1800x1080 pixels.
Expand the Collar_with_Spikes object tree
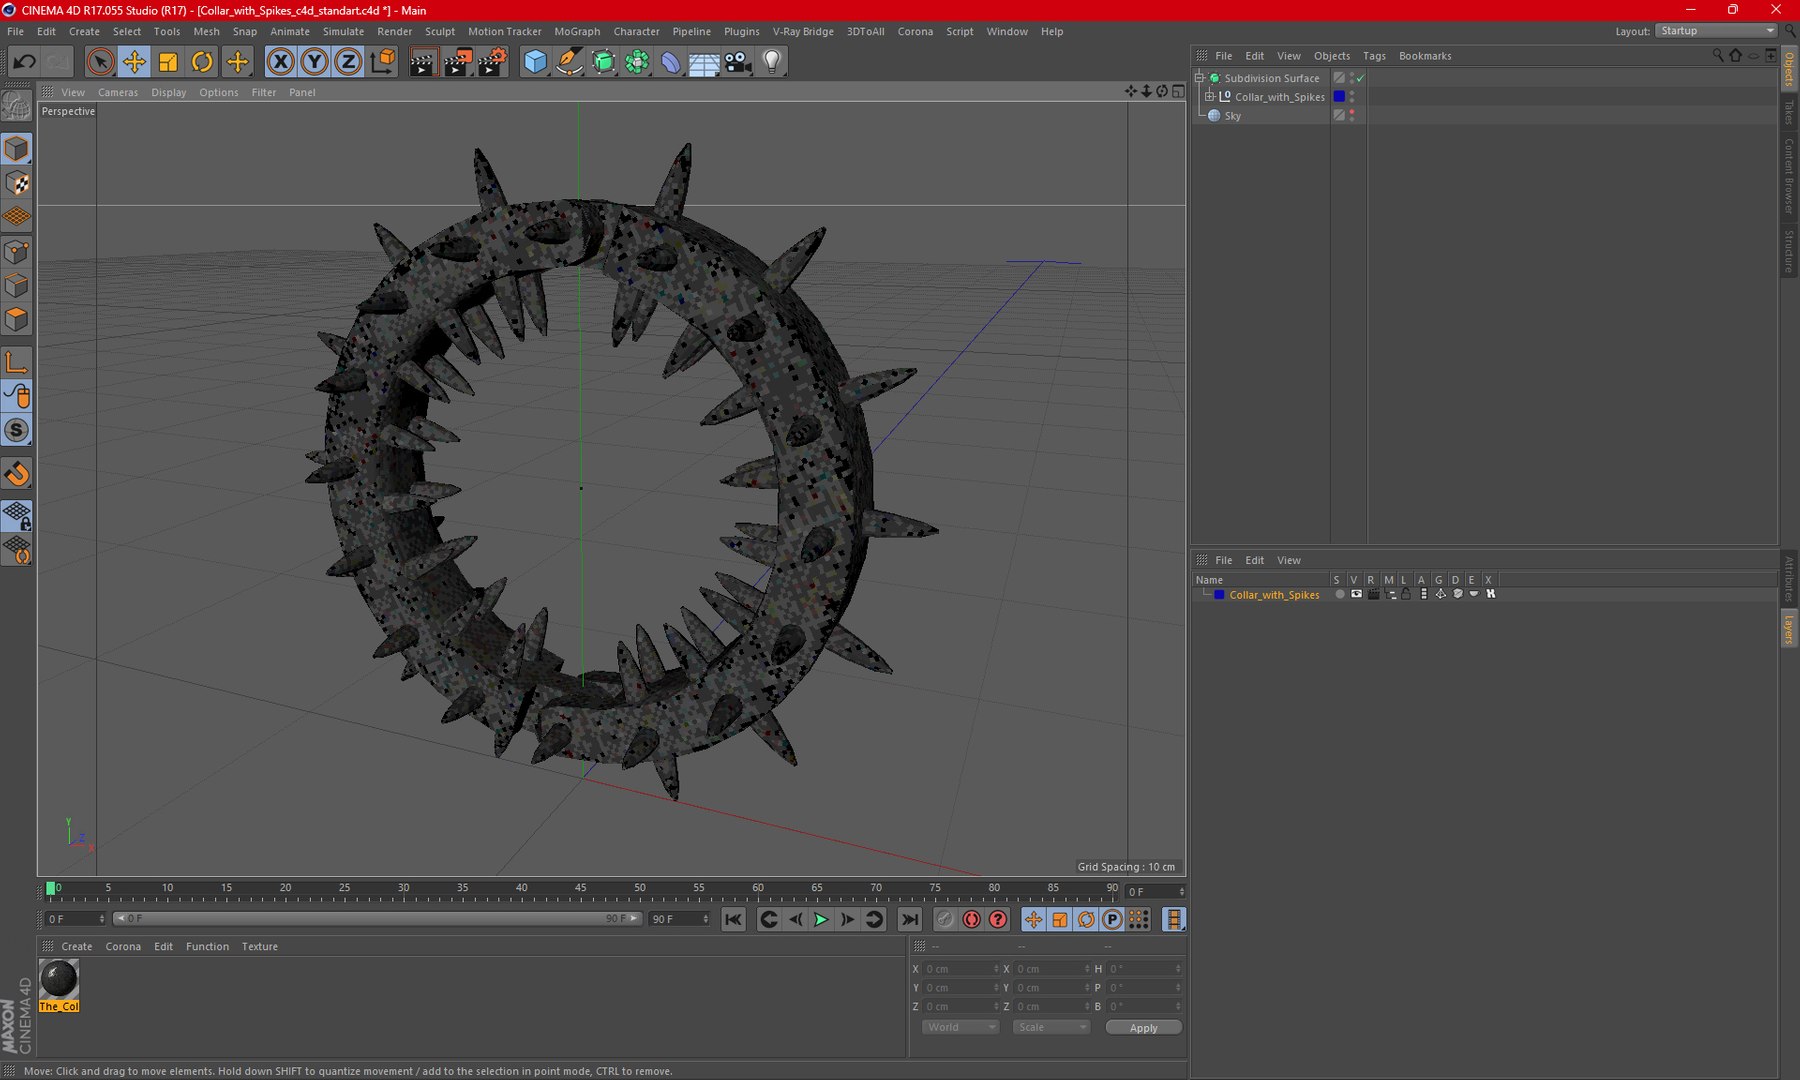1210,97
